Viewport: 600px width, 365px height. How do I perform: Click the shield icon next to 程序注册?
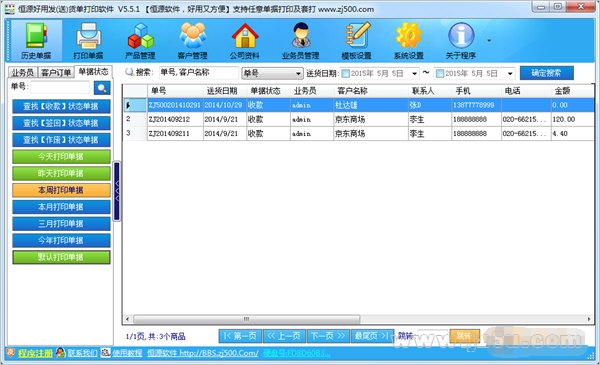click(11, 352)
